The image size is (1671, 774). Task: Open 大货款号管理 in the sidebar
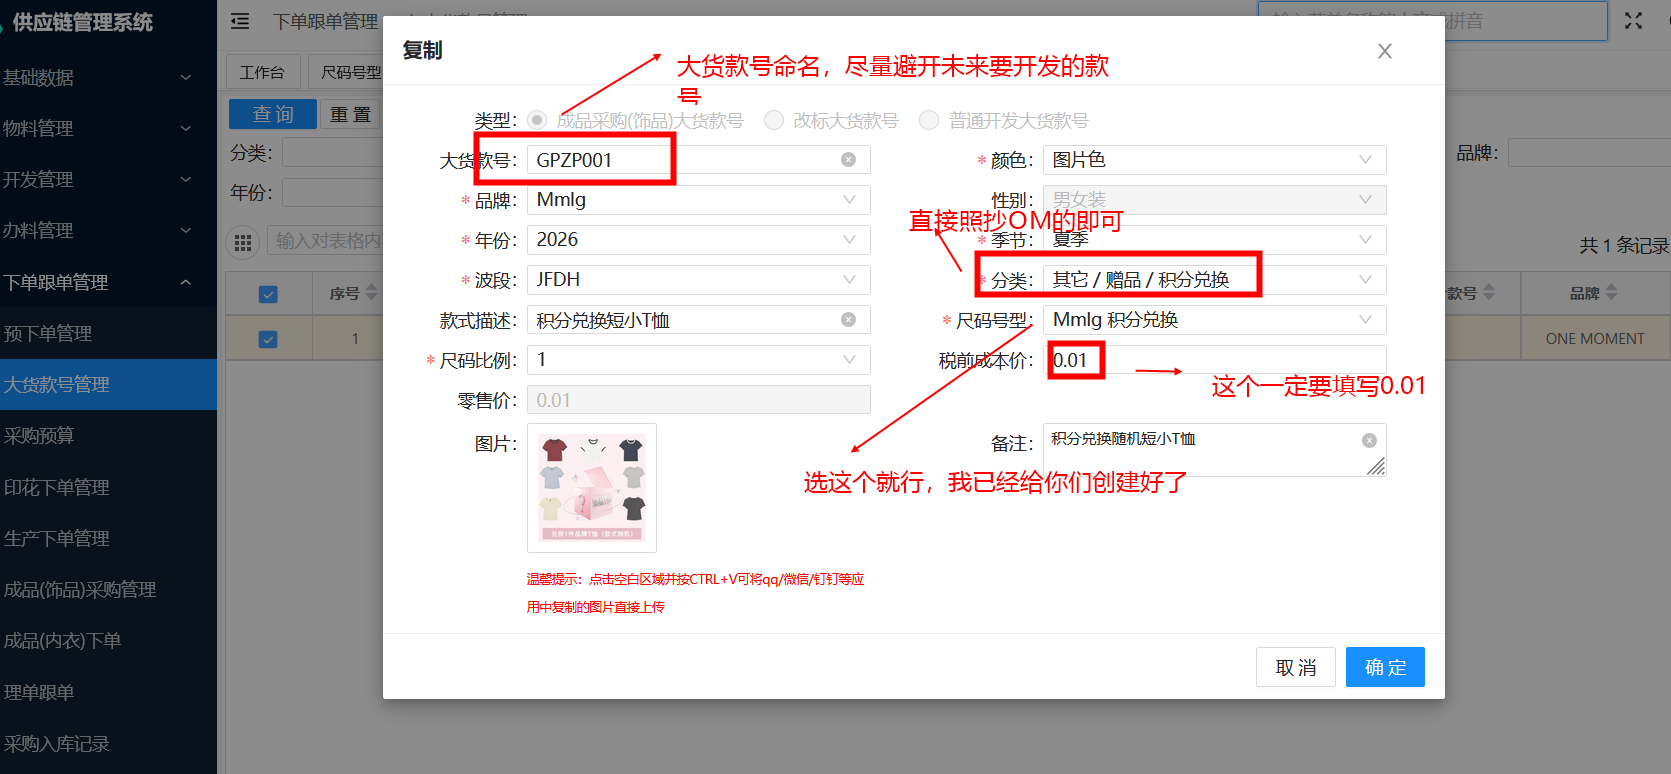click(x=108, y=384)
